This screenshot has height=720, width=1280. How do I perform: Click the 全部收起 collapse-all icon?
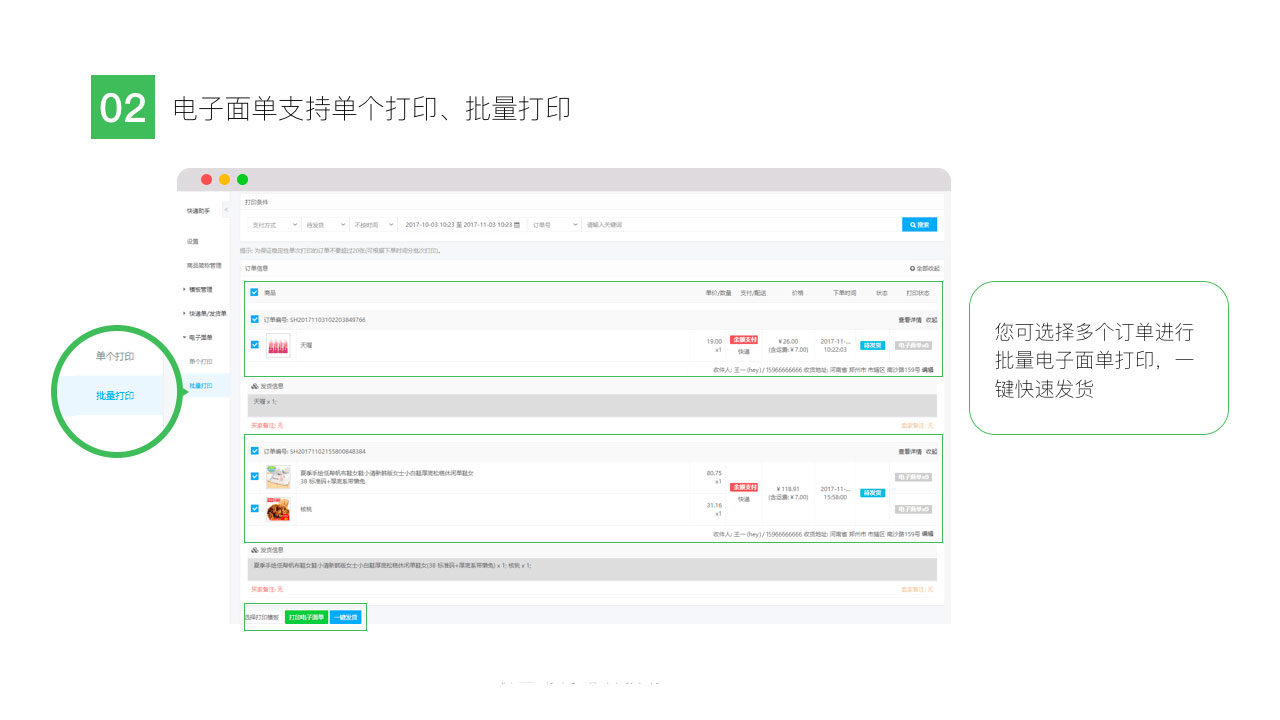pyautogui.click(x=912, y=268)
